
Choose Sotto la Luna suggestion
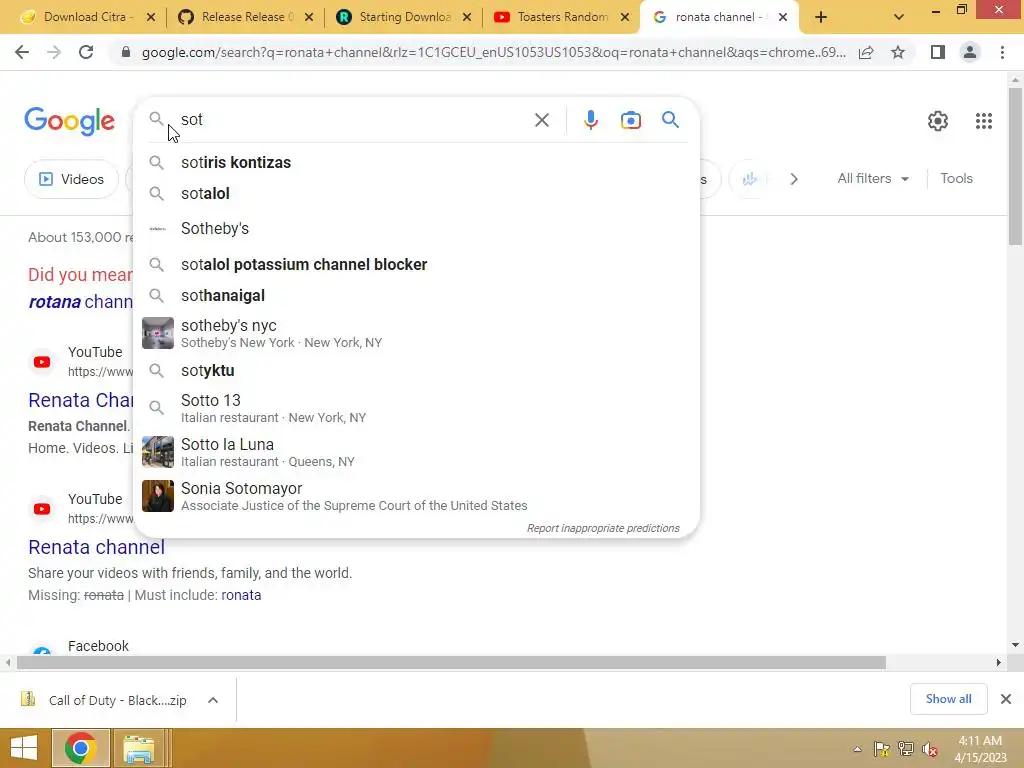coord(416,452)
